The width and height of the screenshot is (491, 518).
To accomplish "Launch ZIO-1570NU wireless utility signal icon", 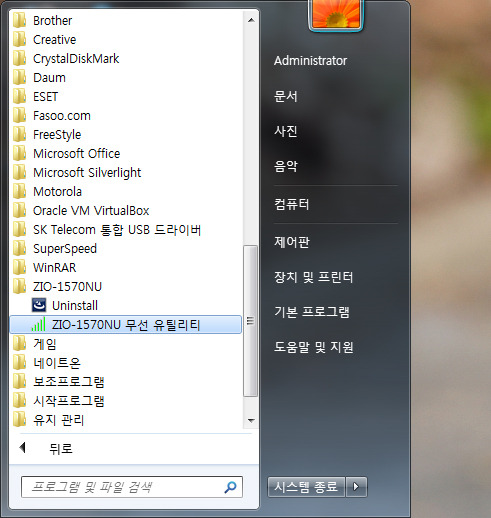I will click(38, 325).
